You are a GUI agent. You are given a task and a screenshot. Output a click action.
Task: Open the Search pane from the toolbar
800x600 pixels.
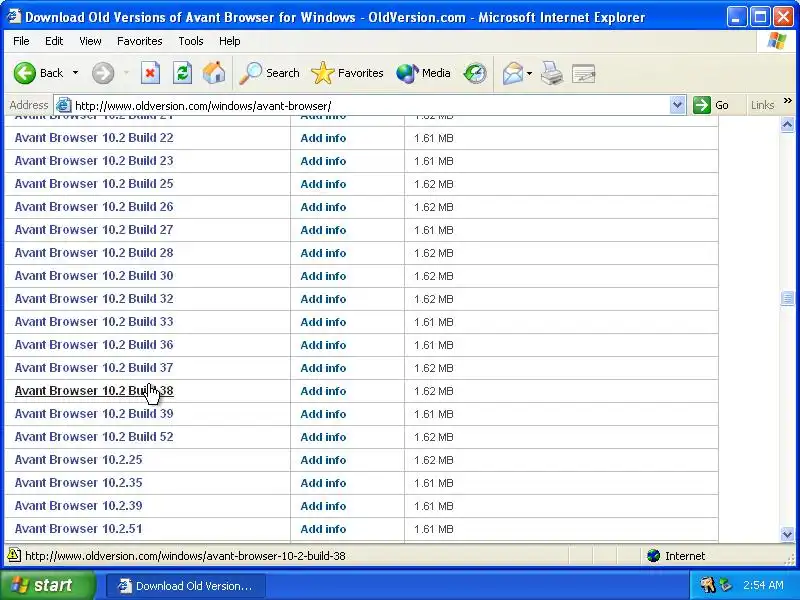coord(269,73)
